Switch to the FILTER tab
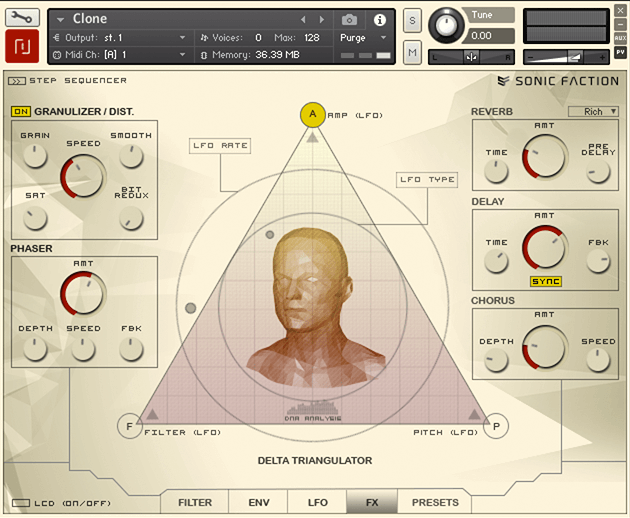This screenshot has height=518, width=630. pyautogui.click(x=195, y=502)
